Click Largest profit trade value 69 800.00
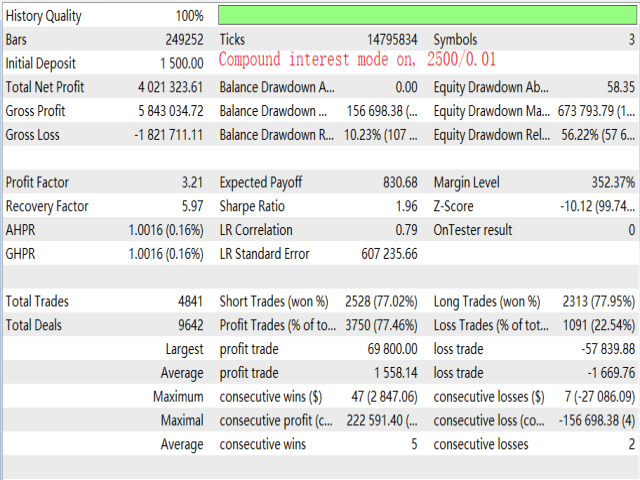The width and height of the screenshot is (640, 480). coord(392,349)
